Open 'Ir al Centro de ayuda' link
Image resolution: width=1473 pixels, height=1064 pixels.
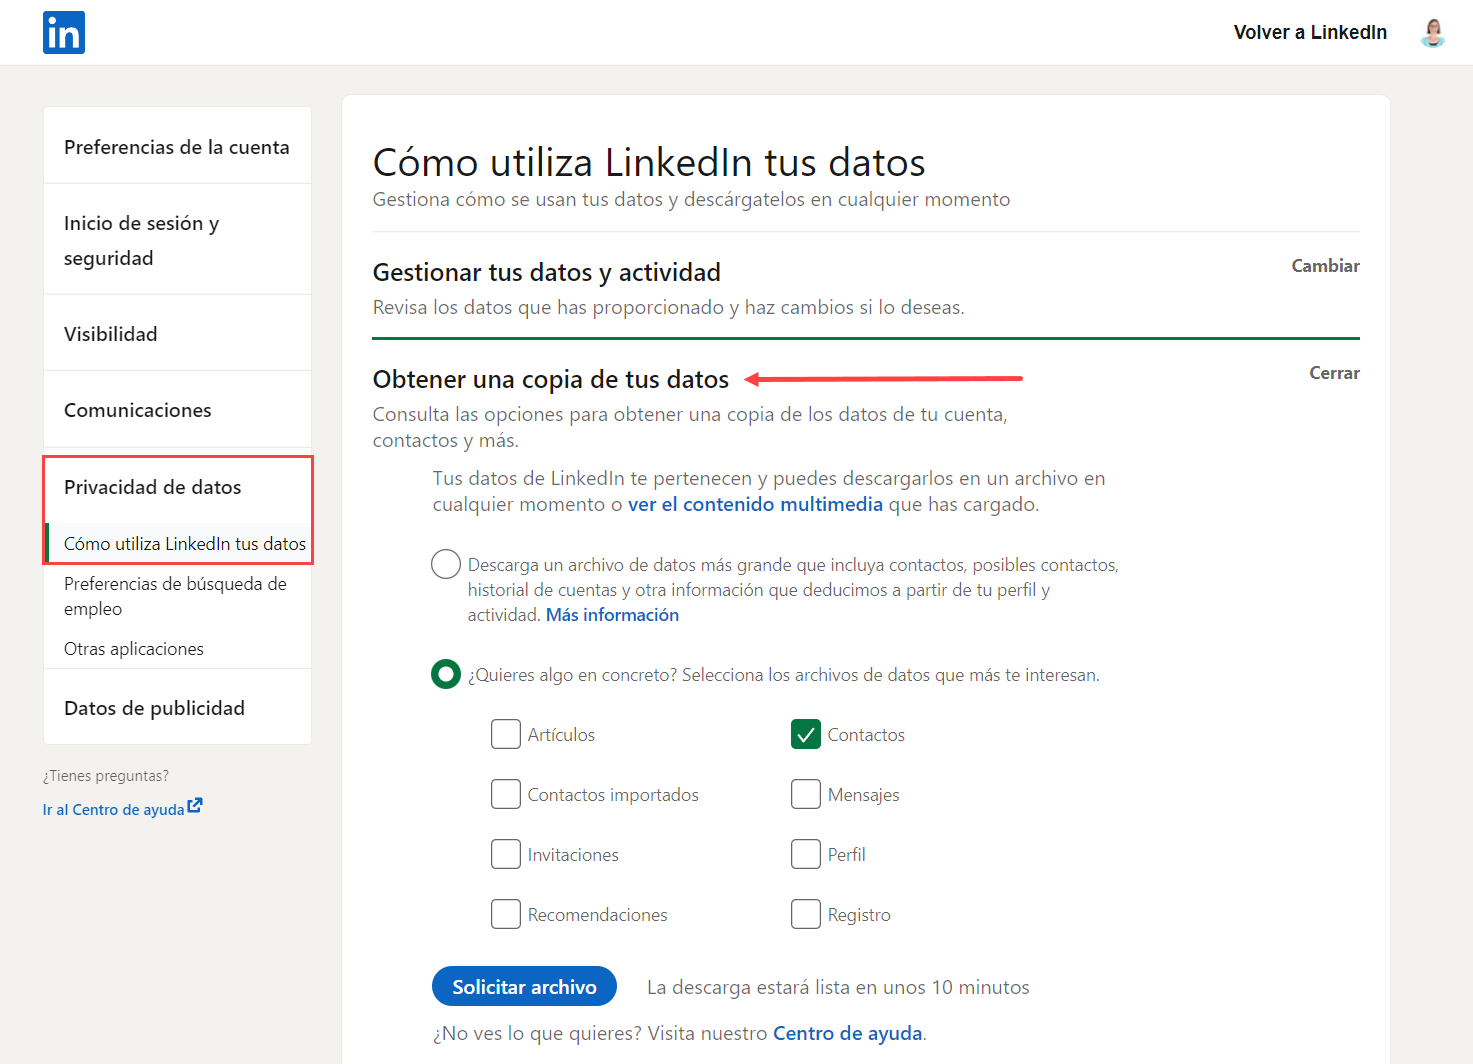113,809
